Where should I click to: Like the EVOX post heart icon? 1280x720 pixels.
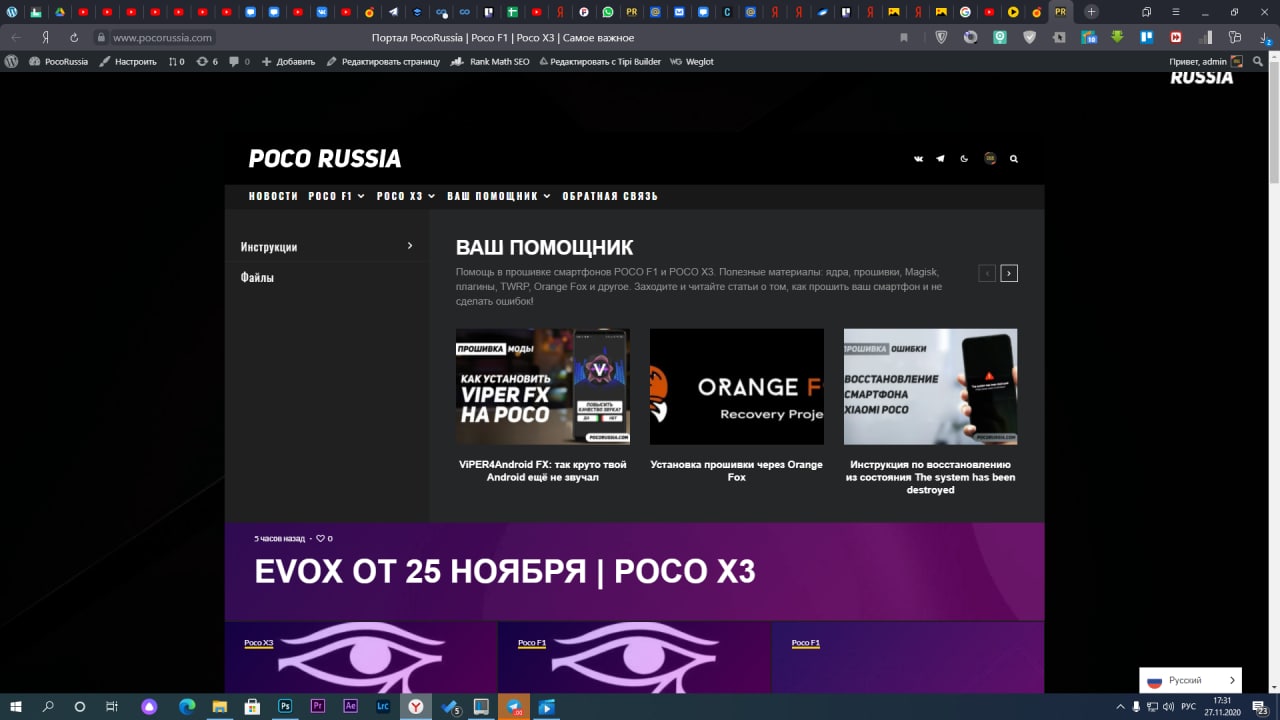pos(321,538)
